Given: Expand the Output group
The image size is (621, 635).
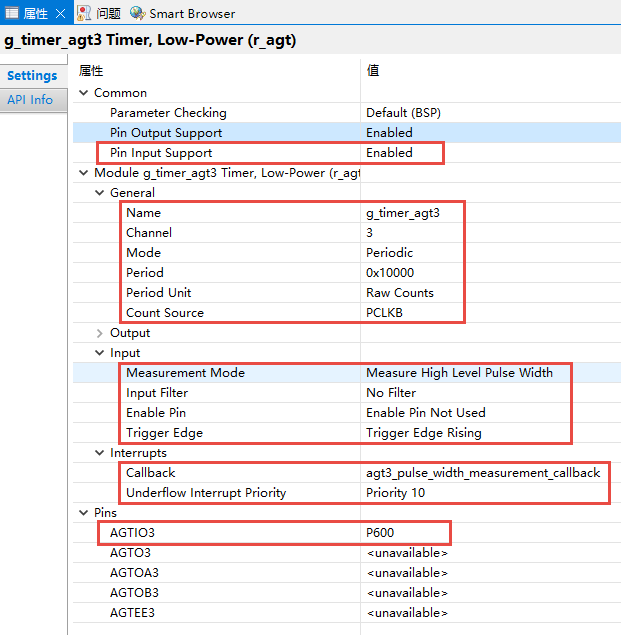Looking at the screenshot, I should pos(100,333).
